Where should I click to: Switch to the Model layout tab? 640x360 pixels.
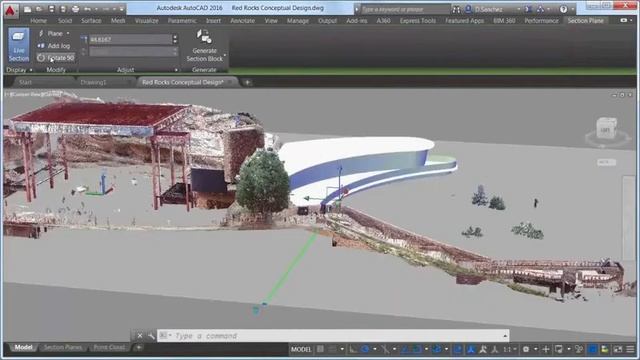23,347
